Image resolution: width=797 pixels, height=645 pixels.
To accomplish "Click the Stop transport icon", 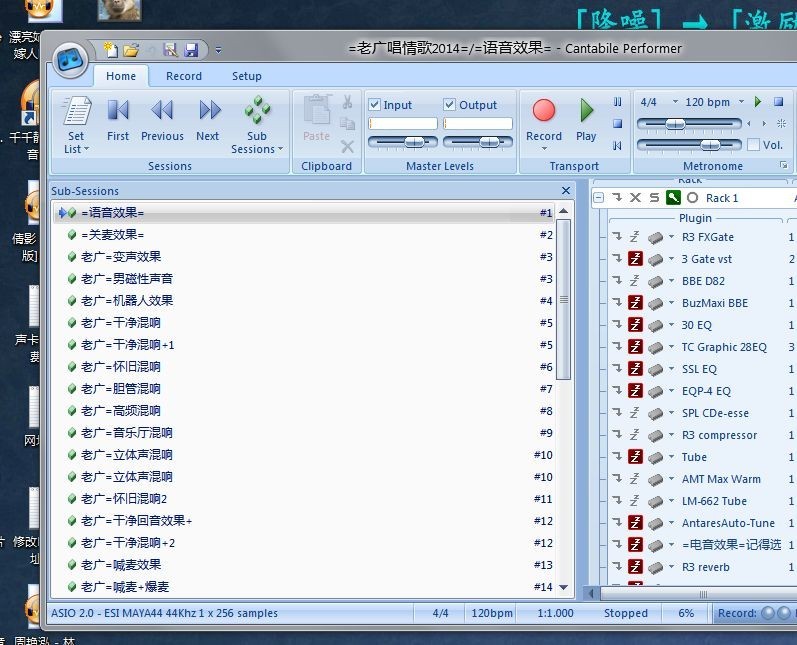I will pos(618,124).
